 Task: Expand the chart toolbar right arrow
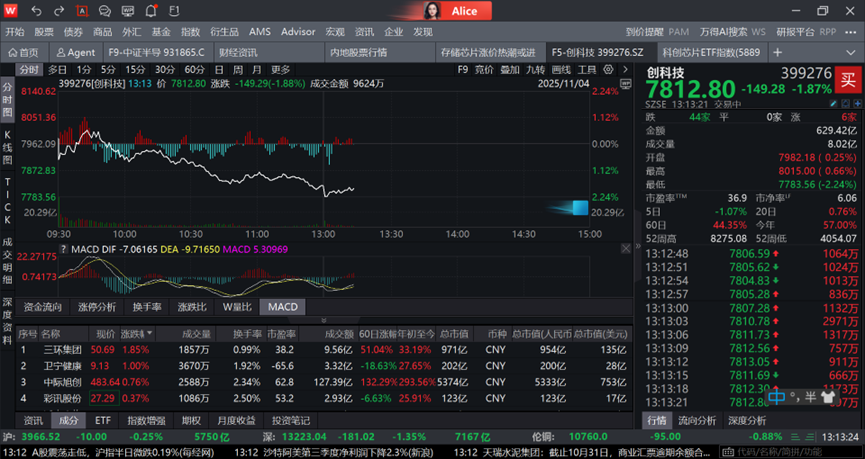623,70
